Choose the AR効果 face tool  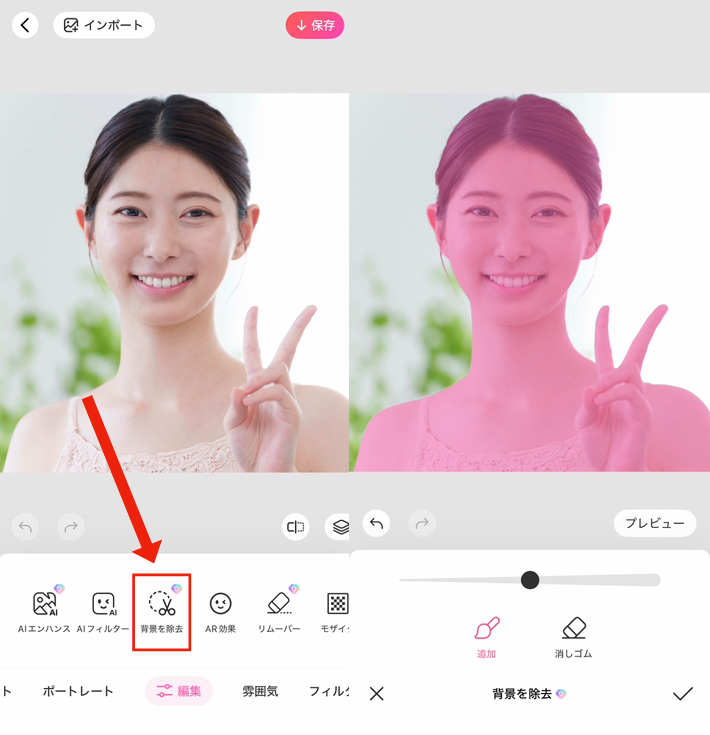point(220,611)
